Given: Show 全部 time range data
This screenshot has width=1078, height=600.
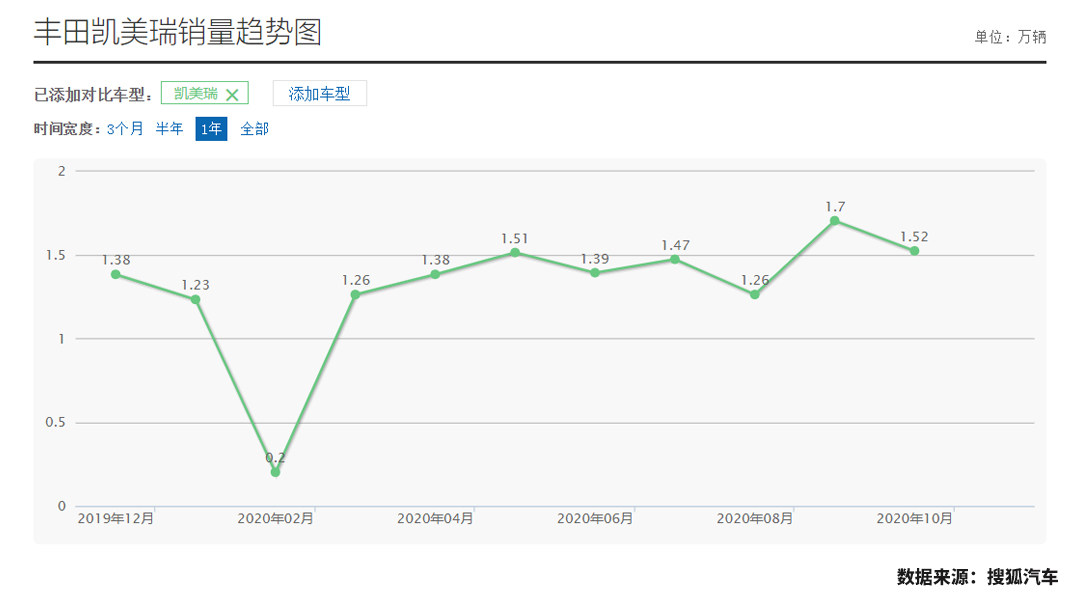Looking at the screenshot, I should (x=254, y=129).
